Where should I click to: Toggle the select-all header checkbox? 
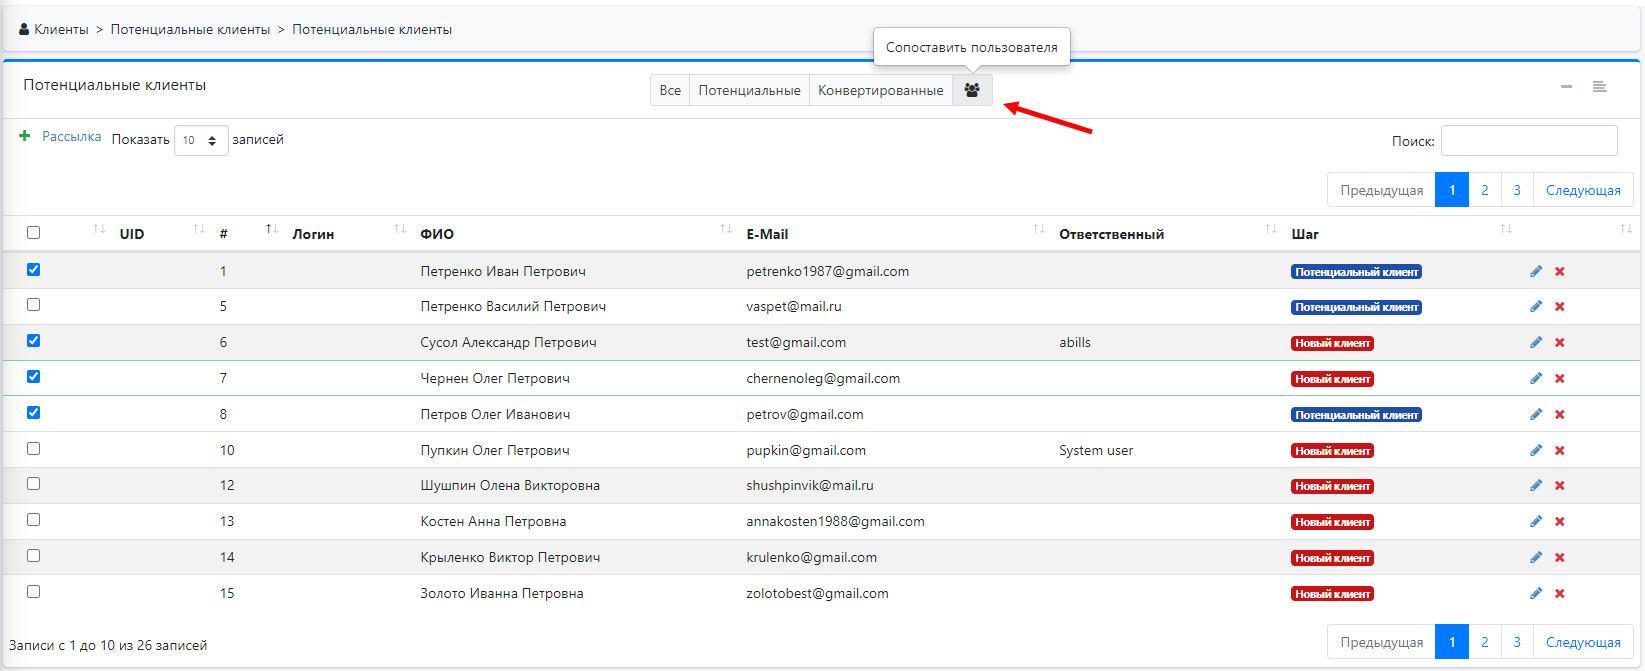pyautogui.click(x=34, y=233)
